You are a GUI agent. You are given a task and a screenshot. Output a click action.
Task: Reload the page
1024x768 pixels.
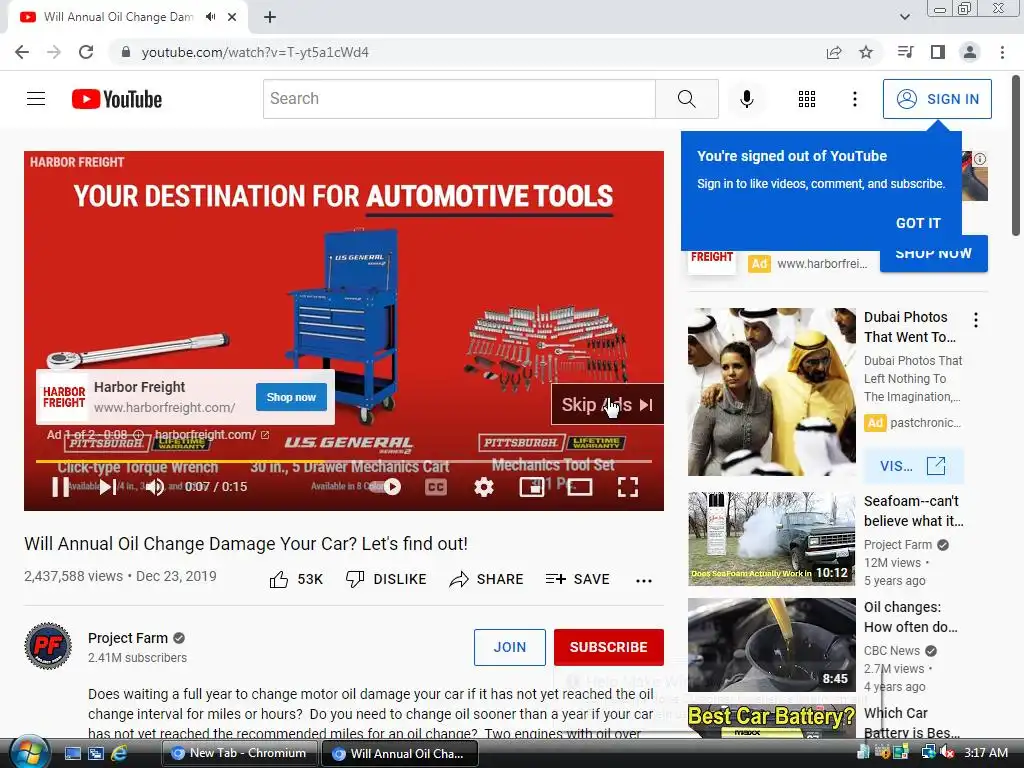coord(86,52)
